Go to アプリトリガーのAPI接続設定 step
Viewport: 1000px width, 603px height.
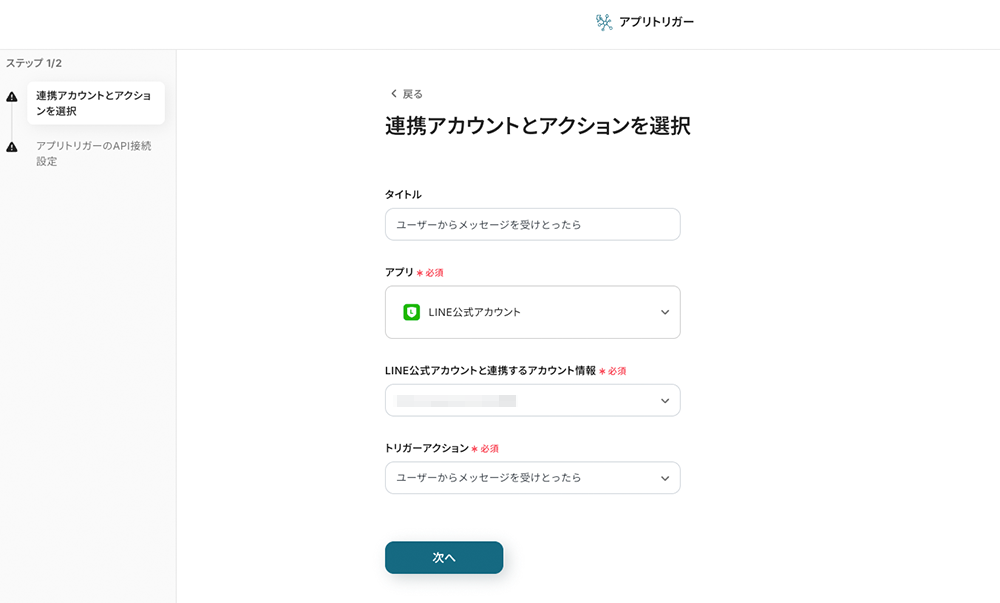[x=94, y=153]
